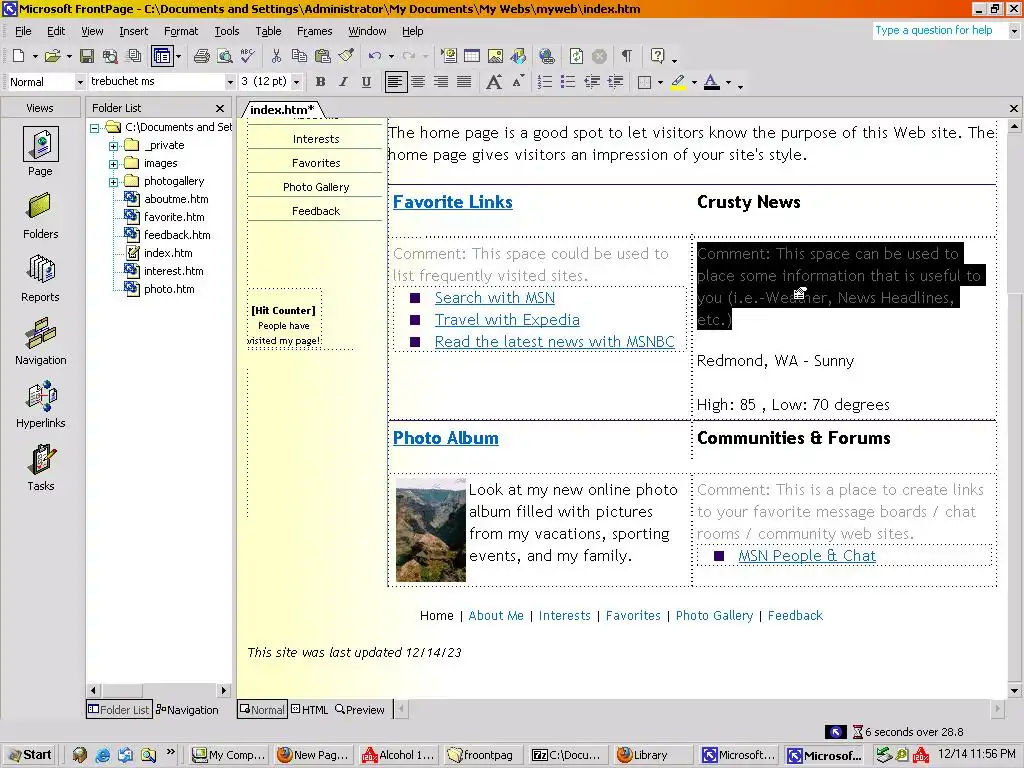This screenshot has height=768, width=1024.
Task: Open the font size 3 (12 pt) dropdown
Action: tap(296, 82)
